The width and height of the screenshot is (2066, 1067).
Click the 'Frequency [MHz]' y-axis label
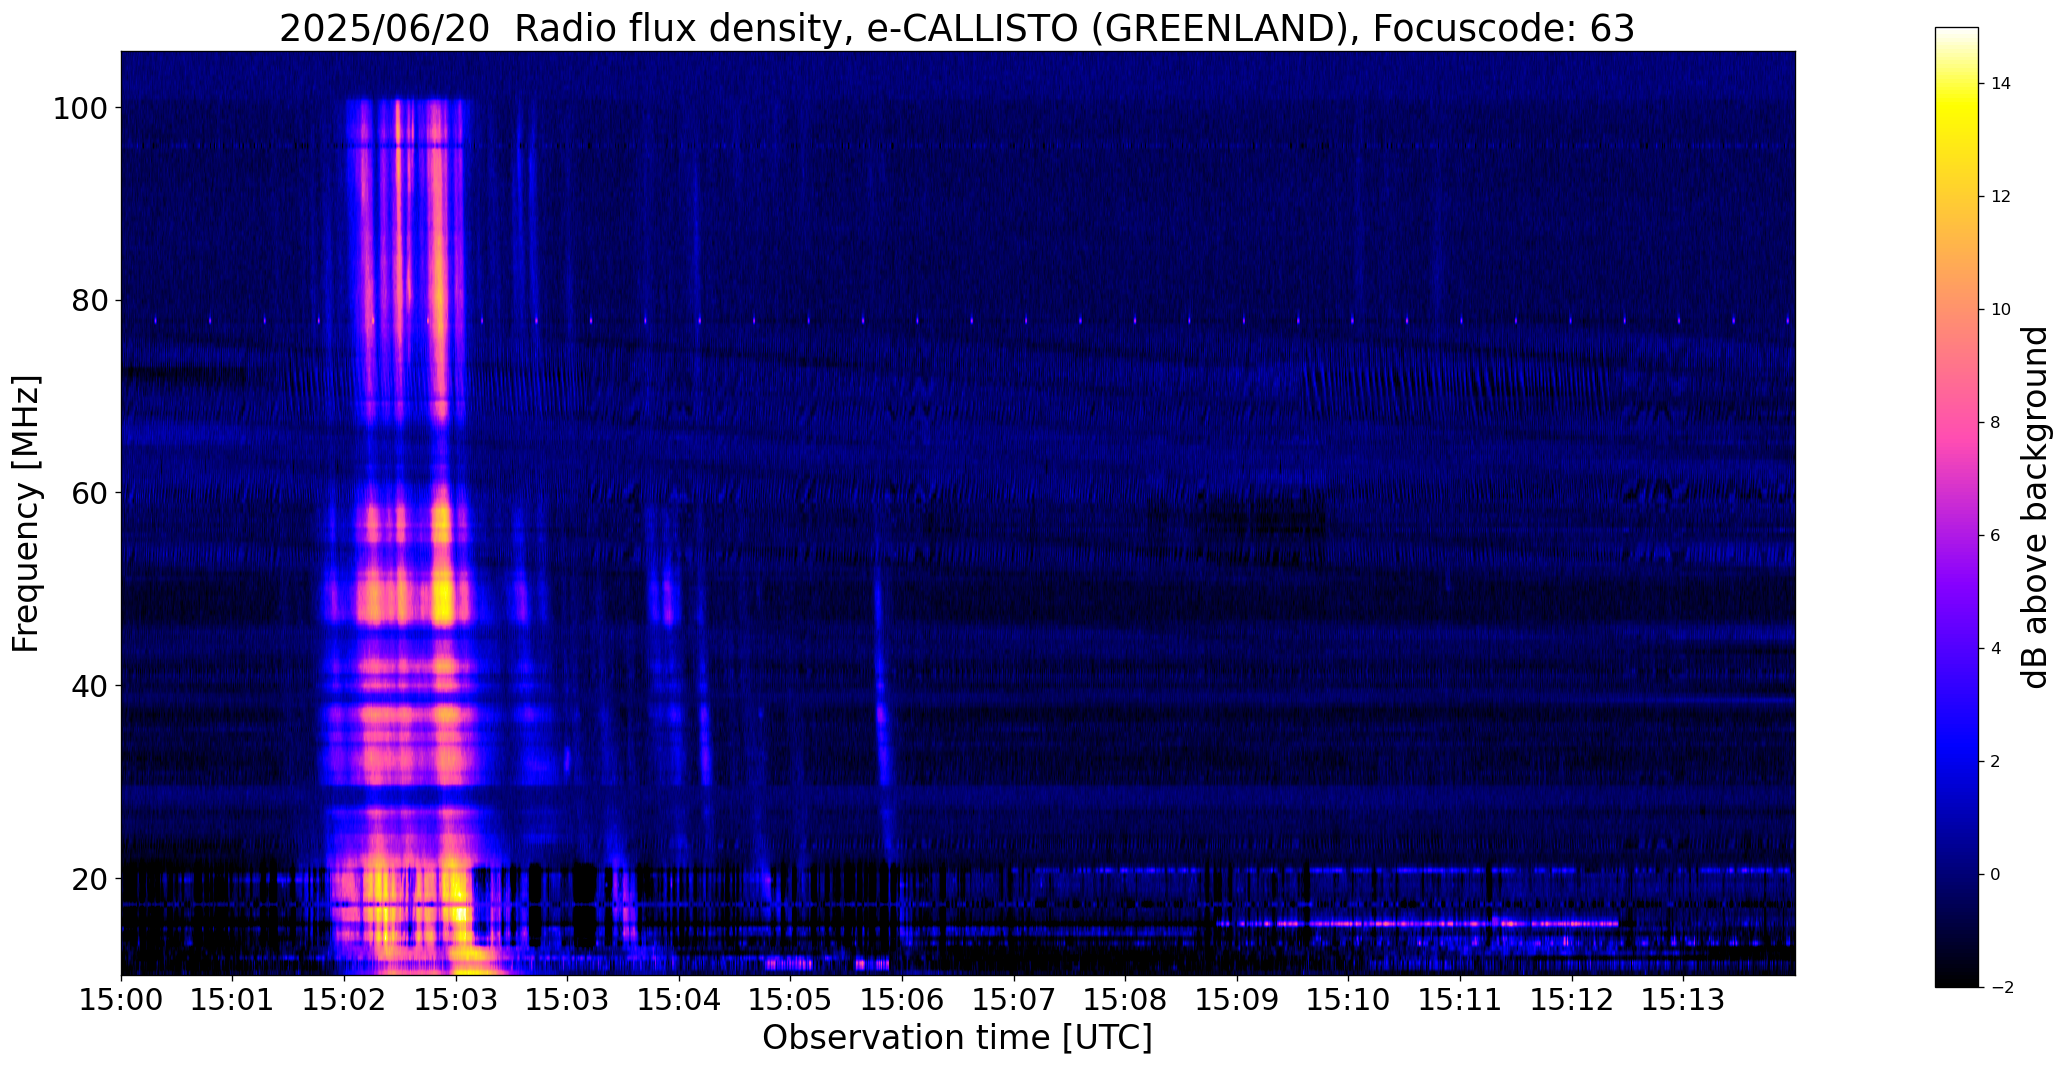tap(27, 514)
